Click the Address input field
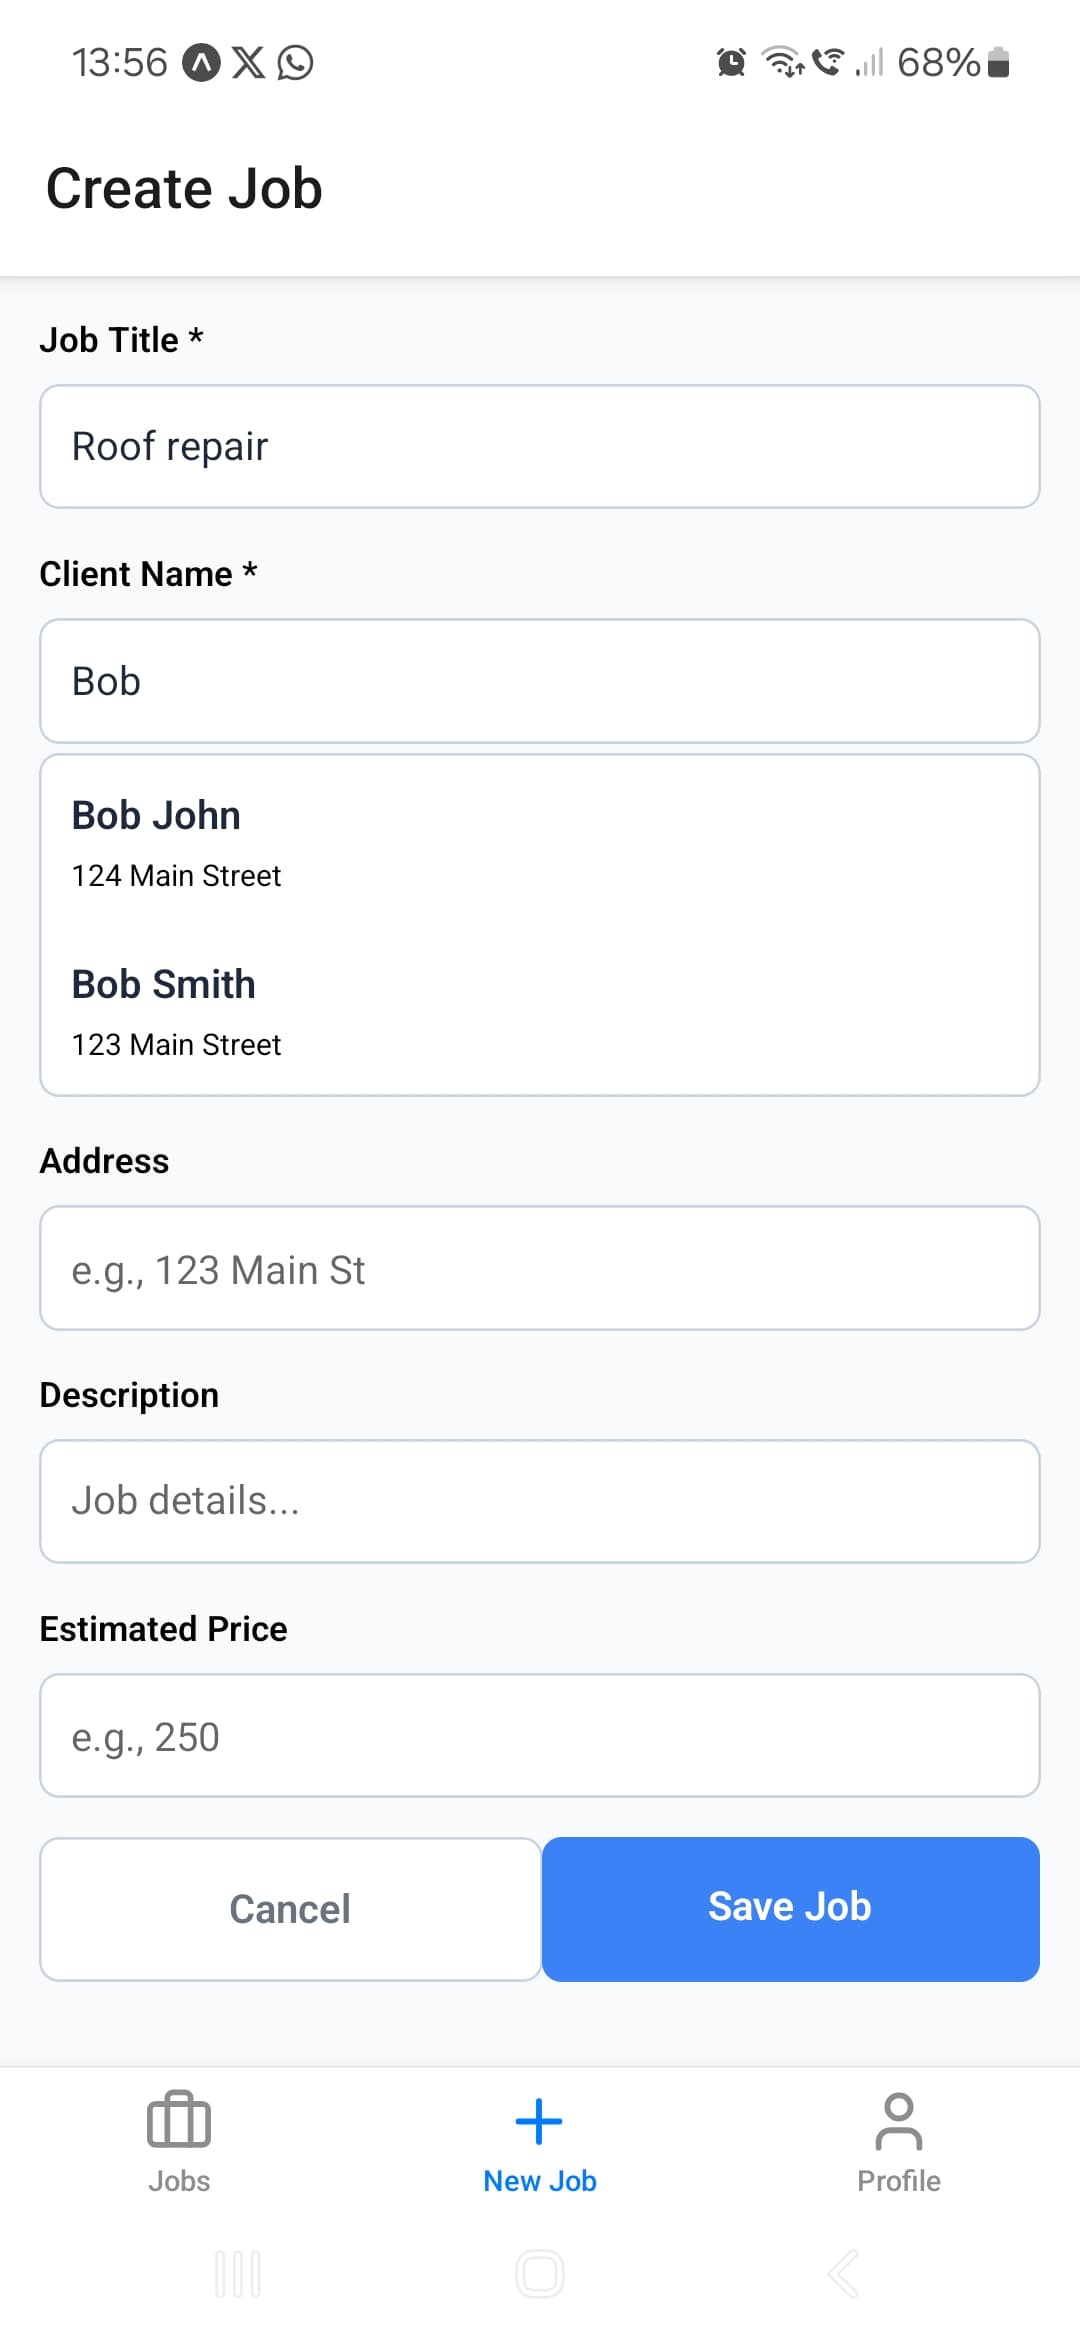 coord(540,1268)
